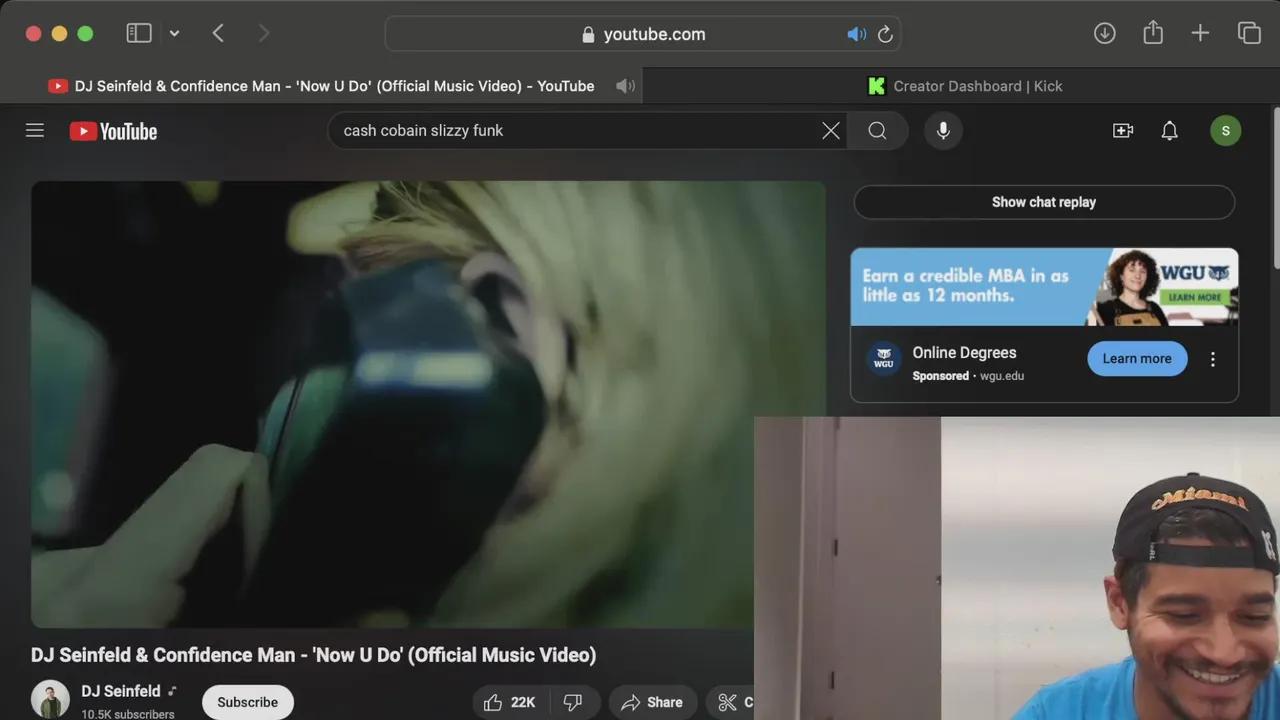Click the Online Degrees ad title
The width and height of the screenshot is (1280, 720).
pos(964,353)
